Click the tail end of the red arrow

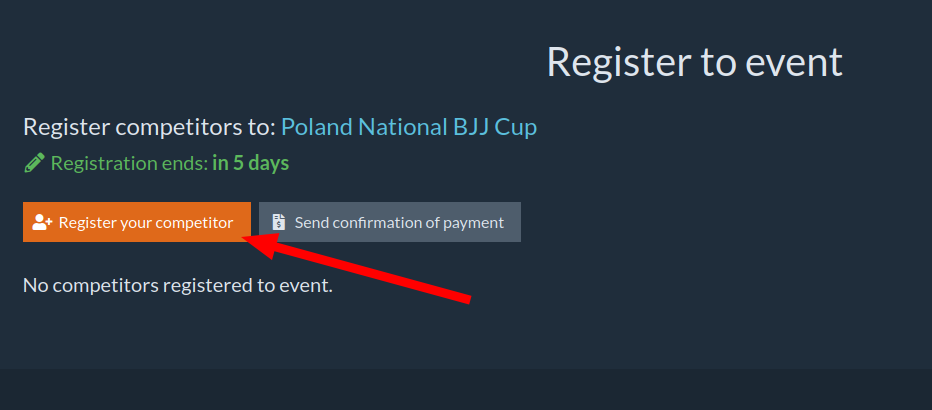click(x=467, y=297)
